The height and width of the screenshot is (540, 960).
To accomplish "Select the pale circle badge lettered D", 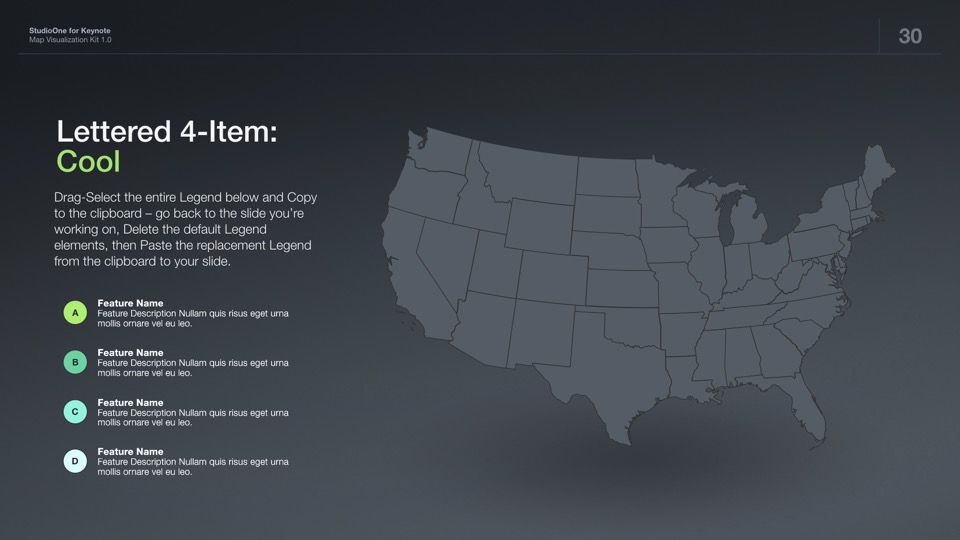I will [75, 461].
